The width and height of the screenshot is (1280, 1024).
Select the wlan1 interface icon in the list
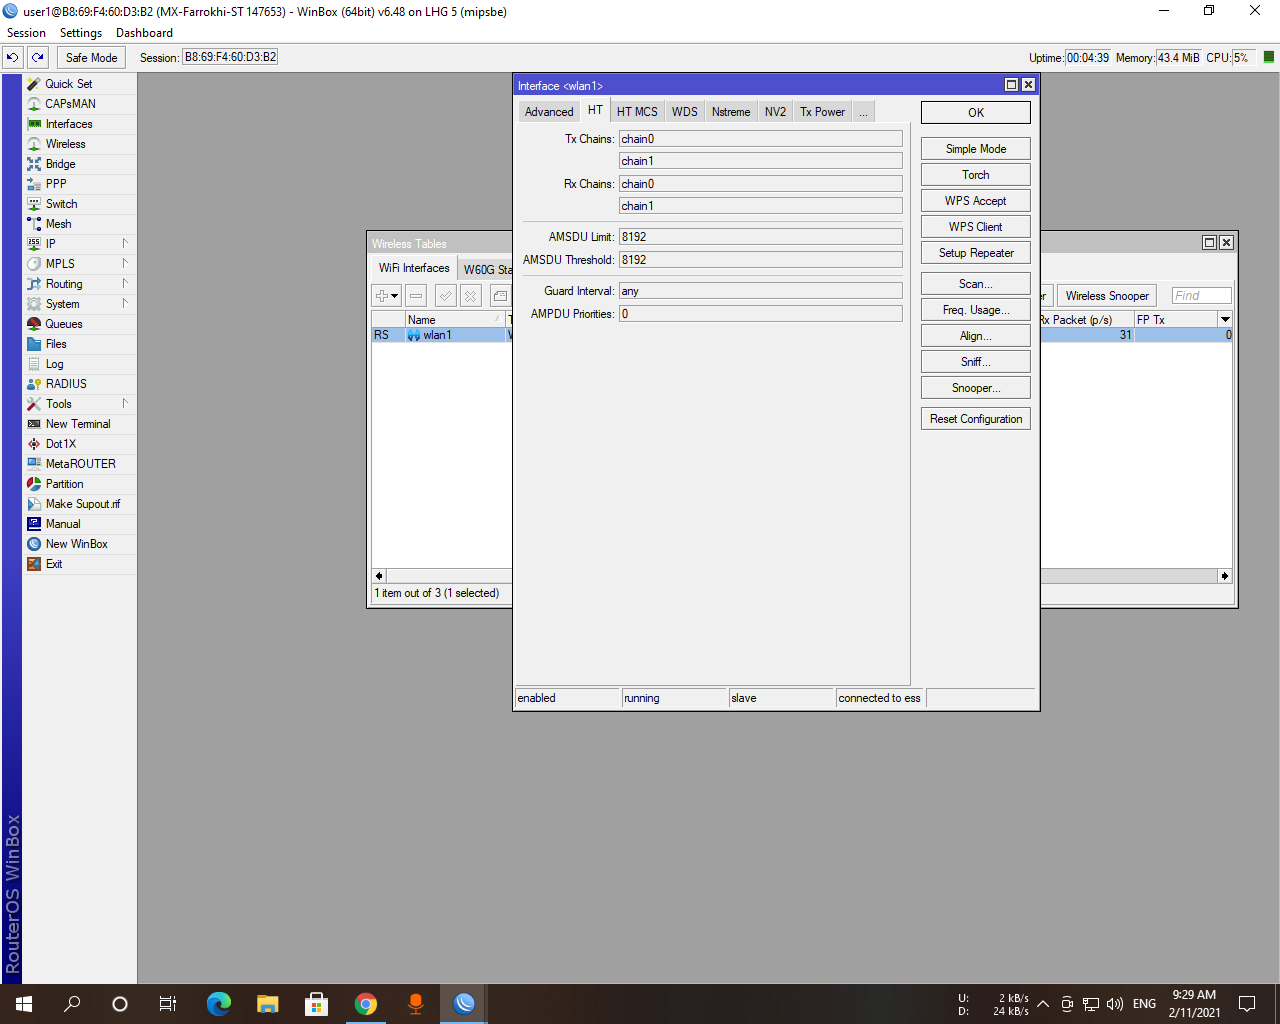coord(413,335)
